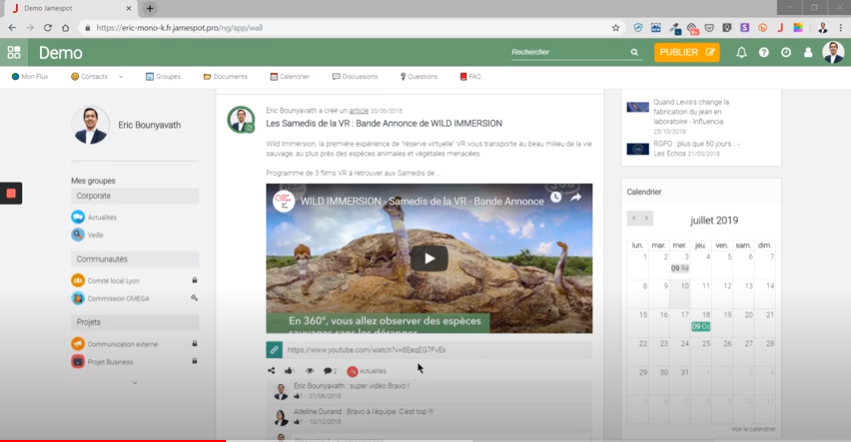Like Adeline Durand's comment
Viewport: 851px width, 442px height.
tap(296, 421)
